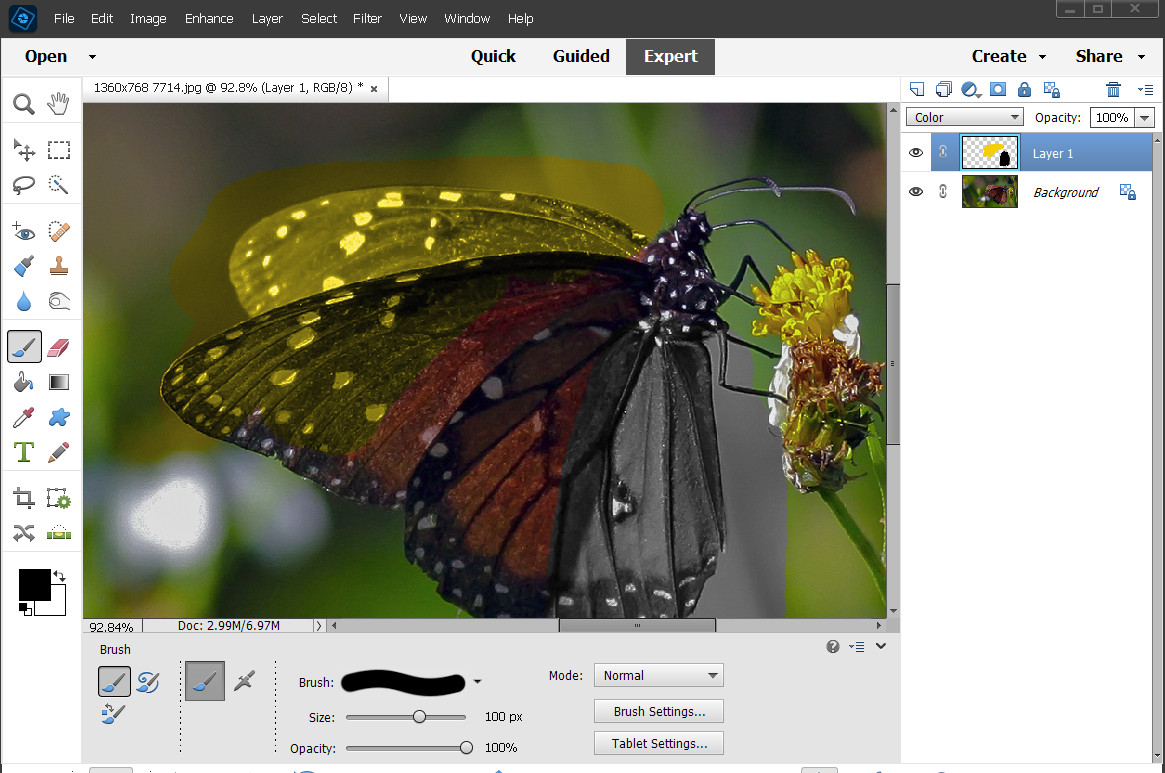Select the Crop tool
1165x773 pixels.
click(24, 497)
